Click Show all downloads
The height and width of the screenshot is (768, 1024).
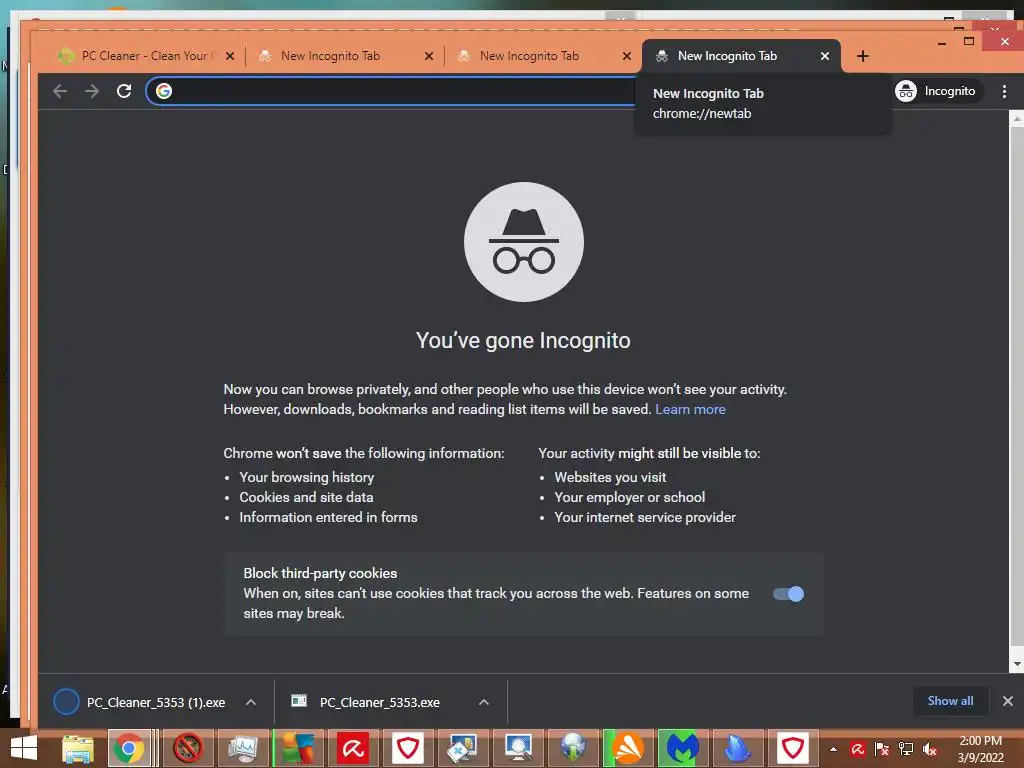click(950, 701)
